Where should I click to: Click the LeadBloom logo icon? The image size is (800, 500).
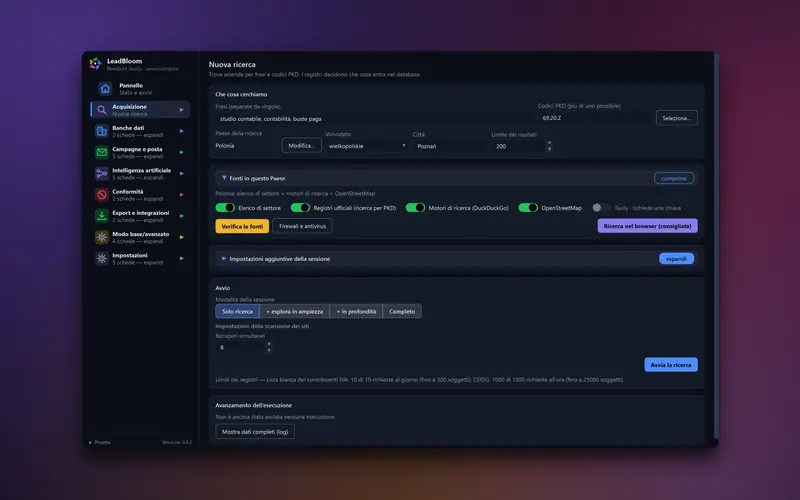(95, 63)
